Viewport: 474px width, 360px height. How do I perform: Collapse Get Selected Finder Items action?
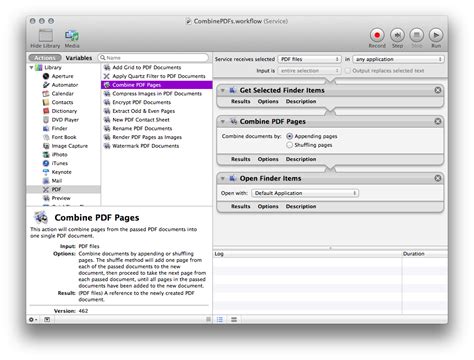coord(222,90)
